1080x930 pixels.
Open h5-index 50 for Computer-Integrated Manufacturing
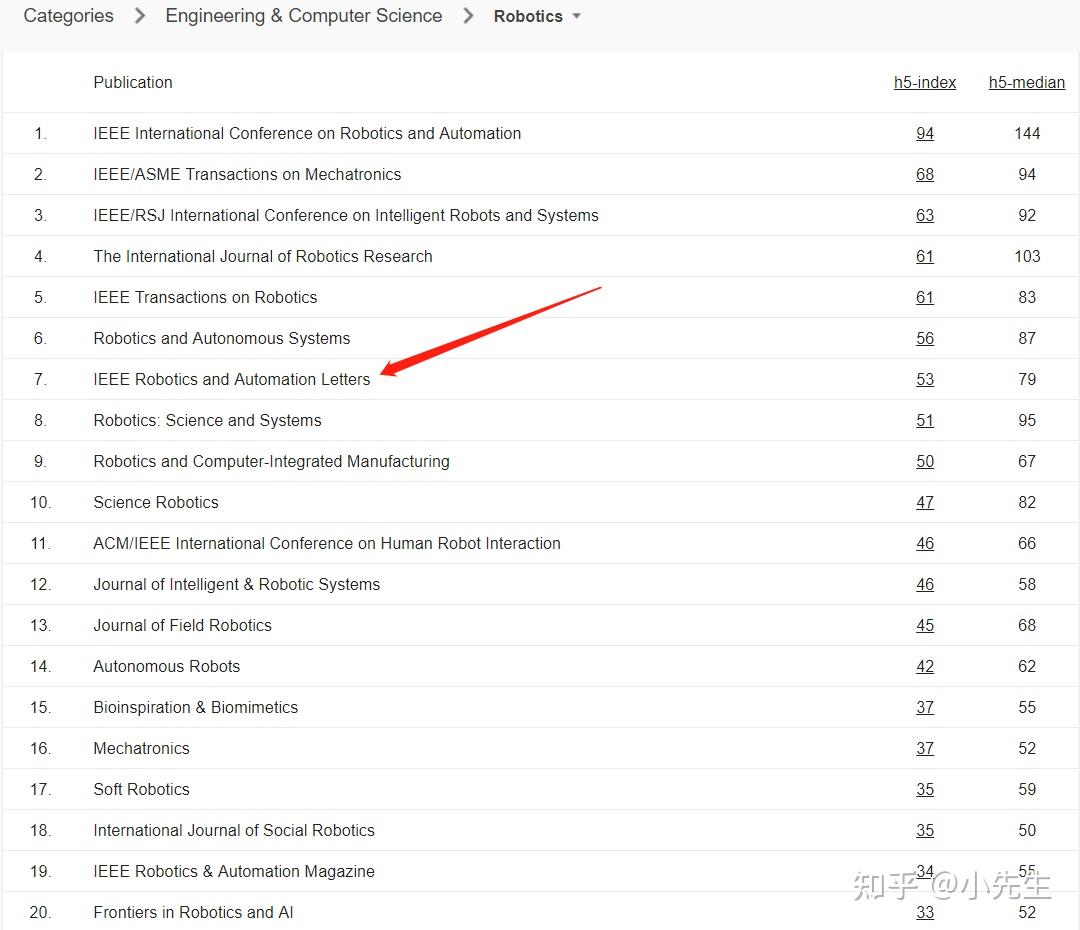click(925, 462)
